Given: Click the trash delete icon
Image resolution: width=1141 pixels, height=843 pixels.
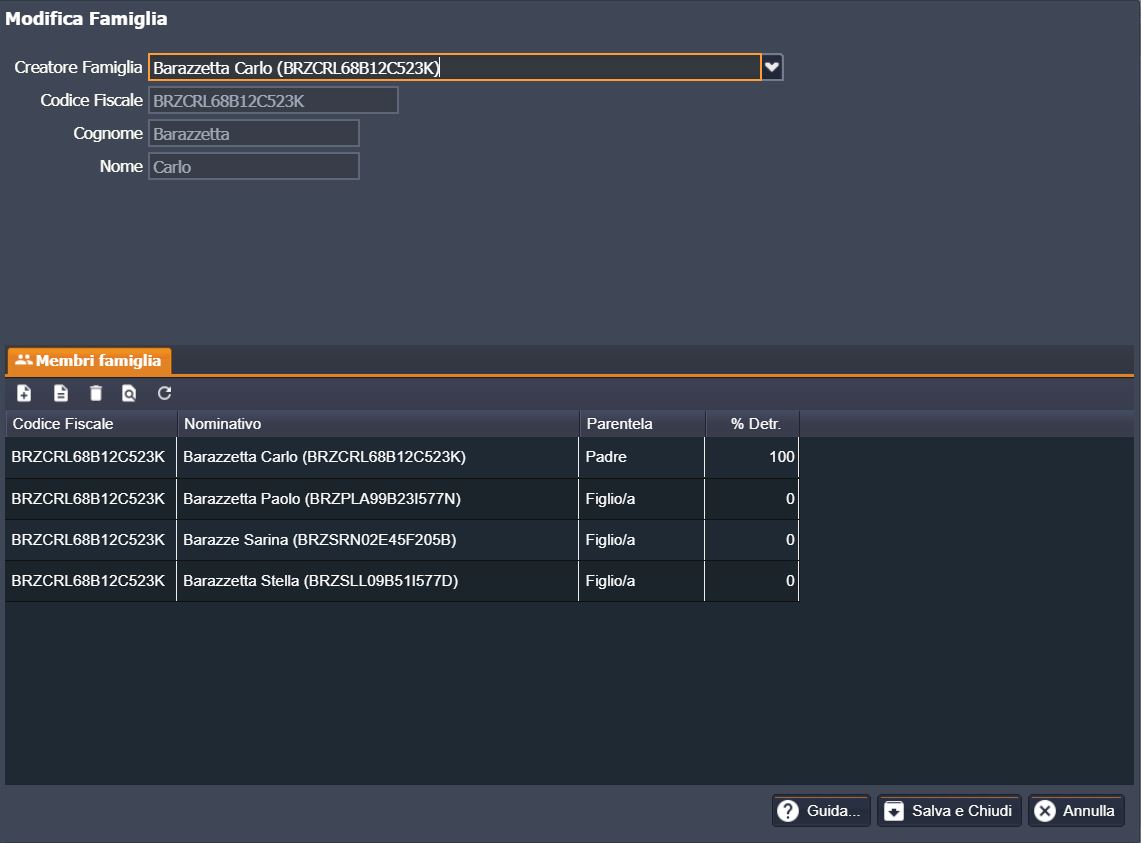Looking at the screenshot, I should (96, 393).
